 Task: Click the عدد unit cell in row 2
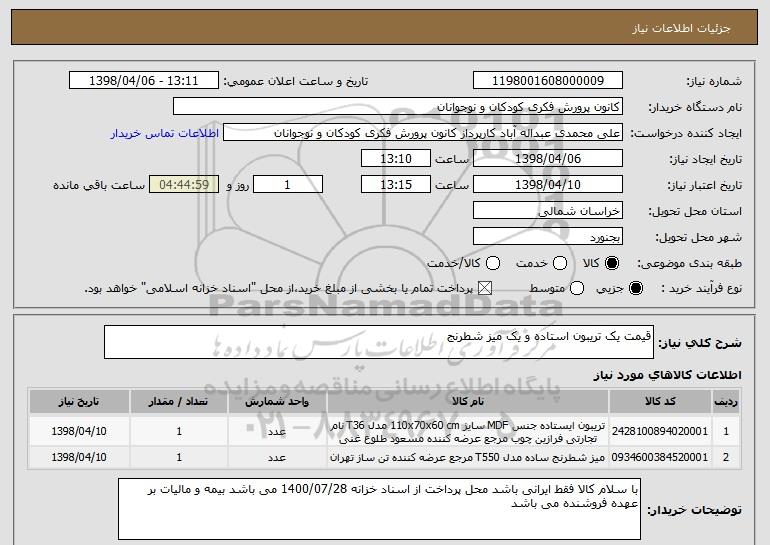coord(277,458)
